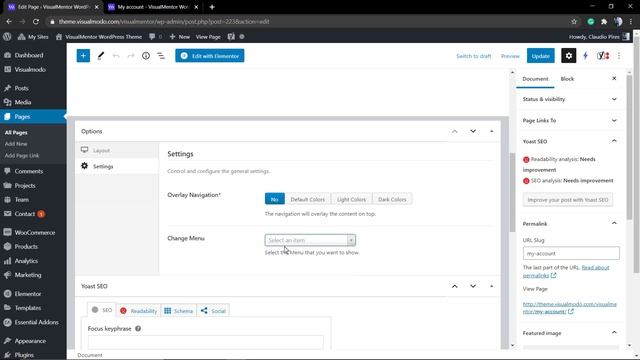Open the Yoast SEO toolbar icon
This screenshot has width=640, height=360.
(x=603, y=56)
